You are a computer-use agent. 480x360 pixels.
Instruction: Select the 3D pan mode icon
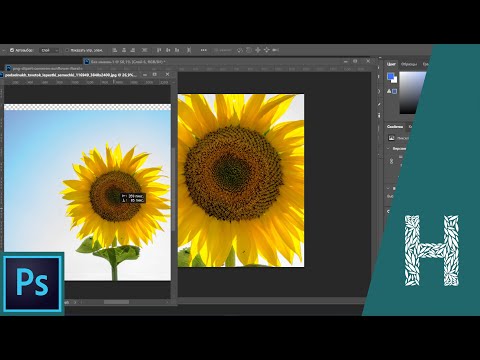[258, 50]
